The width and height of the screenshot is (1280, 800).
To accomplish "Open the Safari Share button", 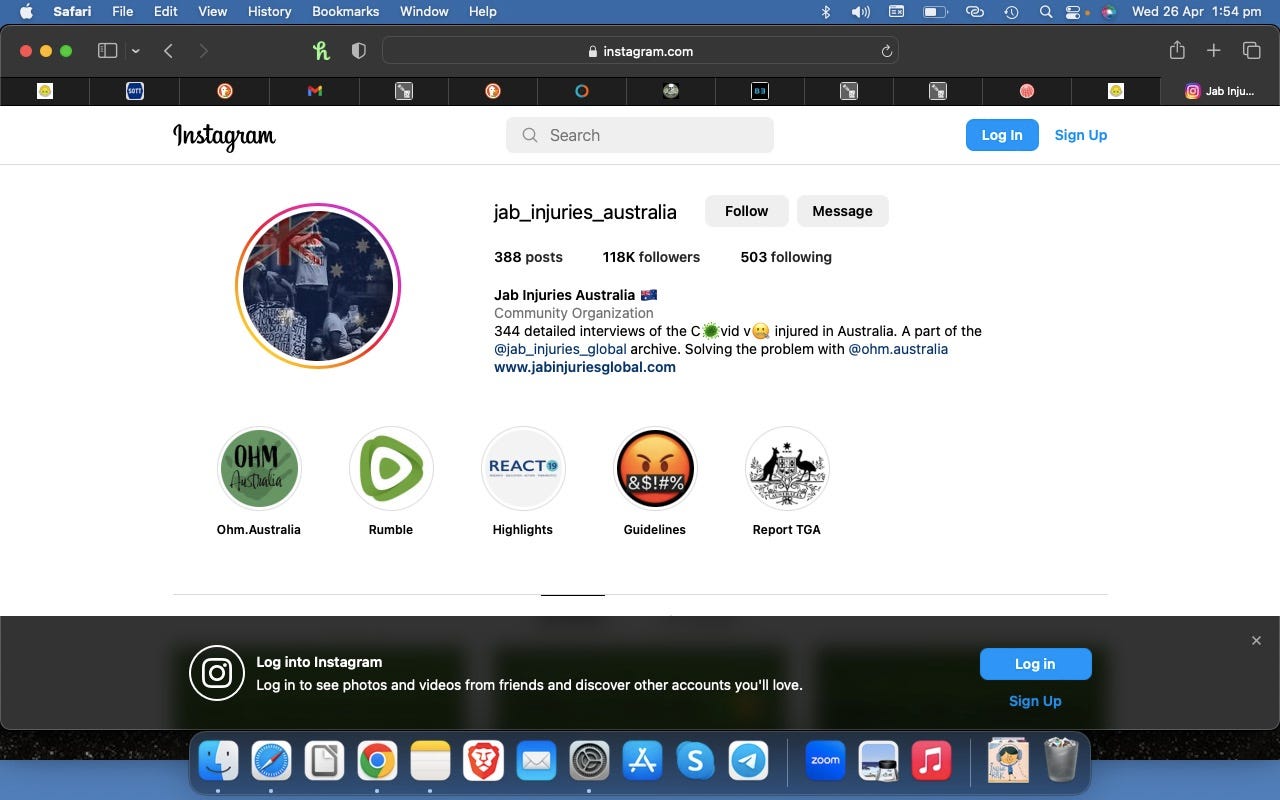I will pos(1177,50).
